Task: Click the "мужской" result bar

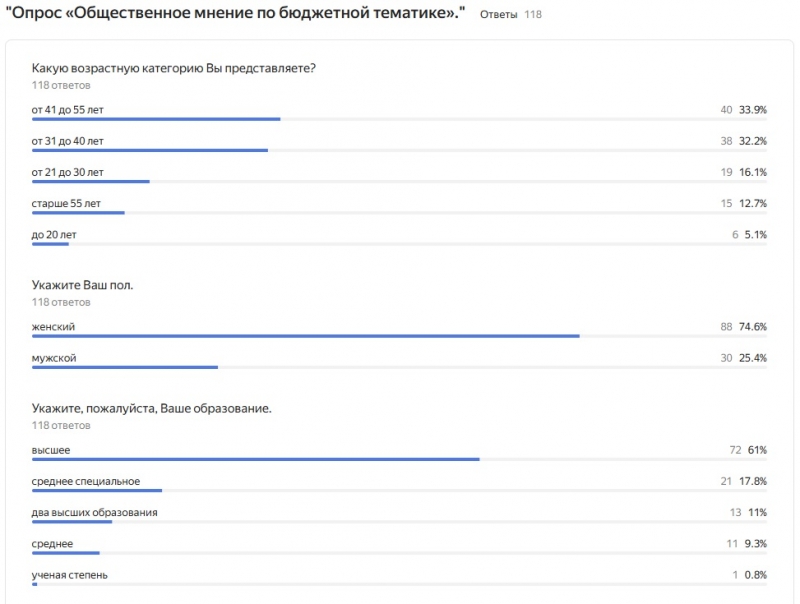Action: tap(125, 367)
